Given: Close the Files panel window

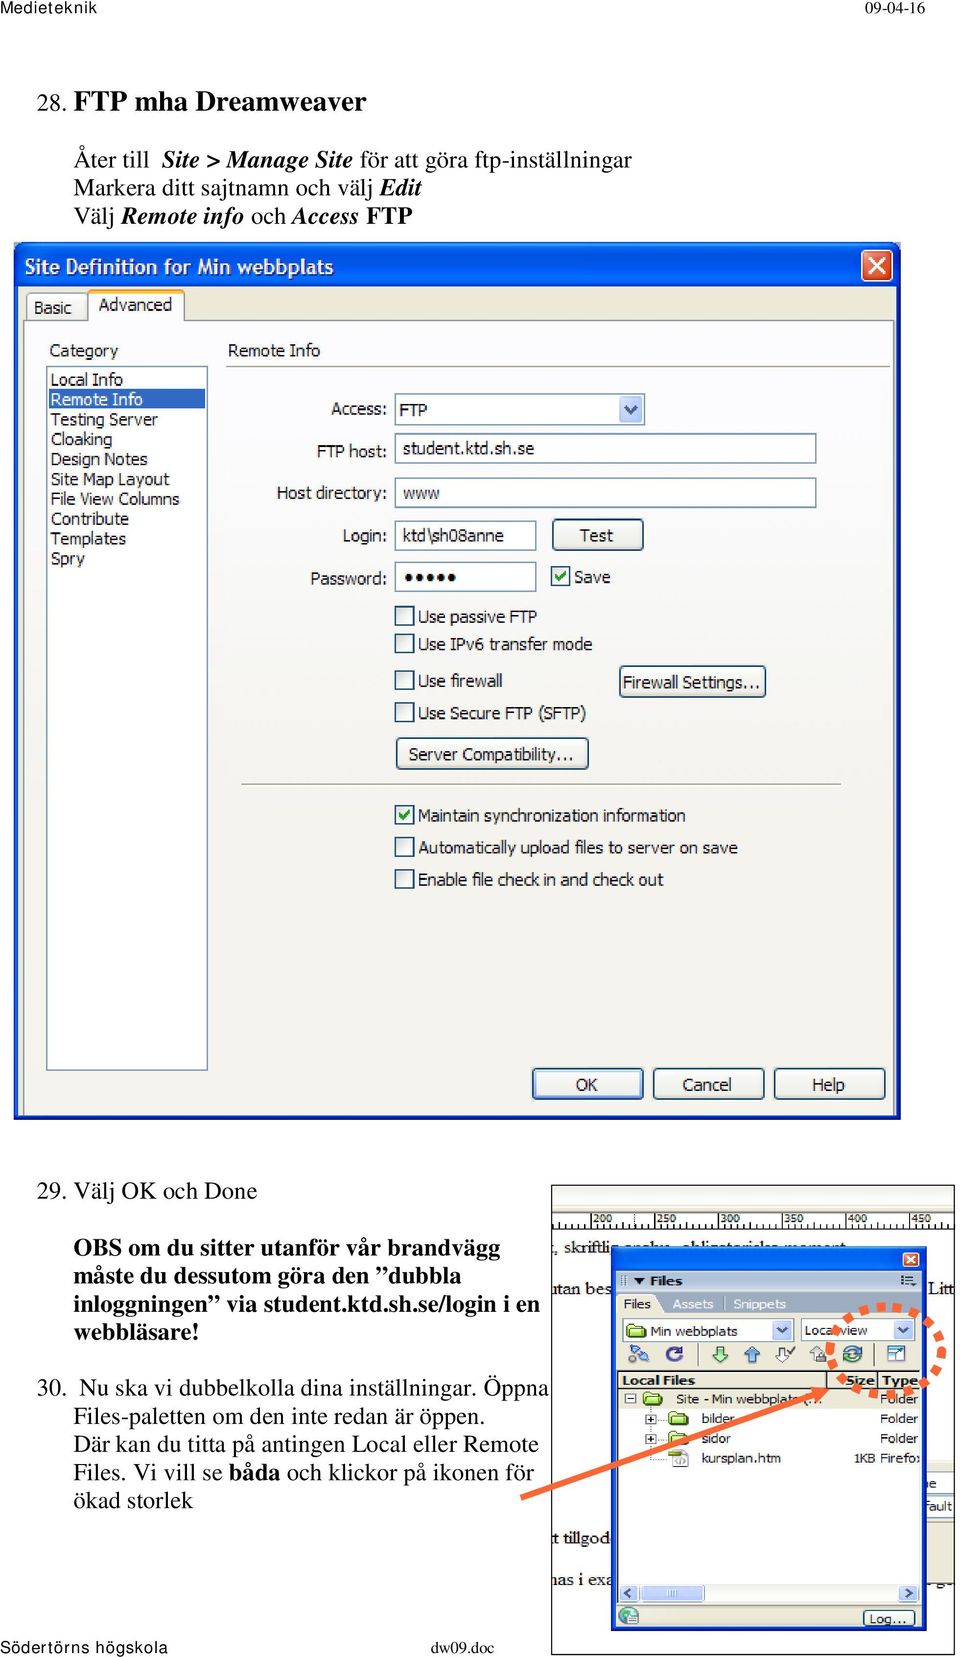Looking at the screenshot, I should (910, 1259).
